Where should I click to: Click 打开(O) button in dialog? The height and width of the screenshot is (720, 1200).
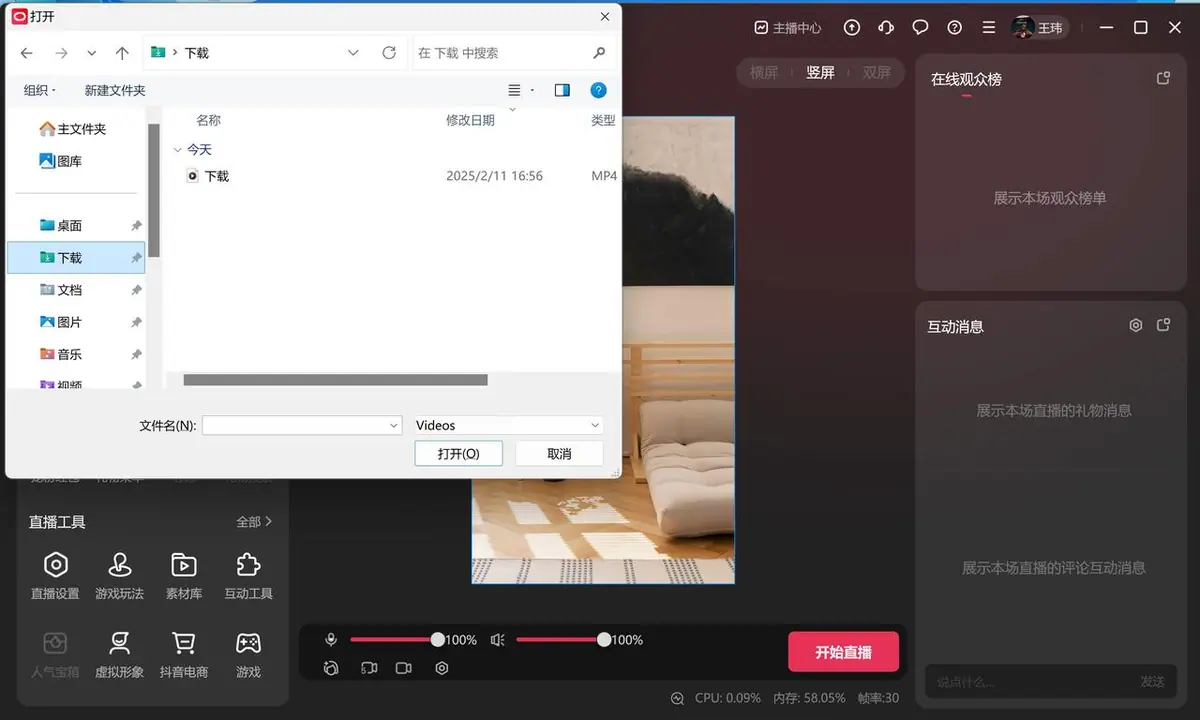[x=459, y=453]
